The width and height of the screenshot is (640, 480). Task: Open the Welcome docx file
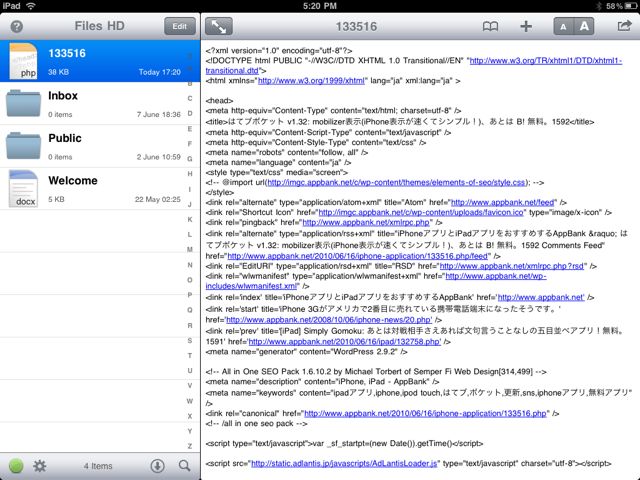[100, 189]
